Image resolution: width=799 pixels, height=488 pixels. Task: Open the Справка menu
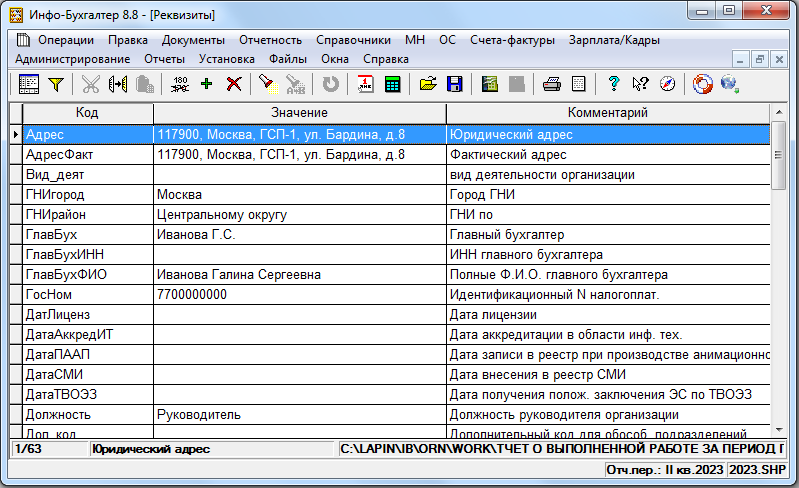[x=386, y=59]
